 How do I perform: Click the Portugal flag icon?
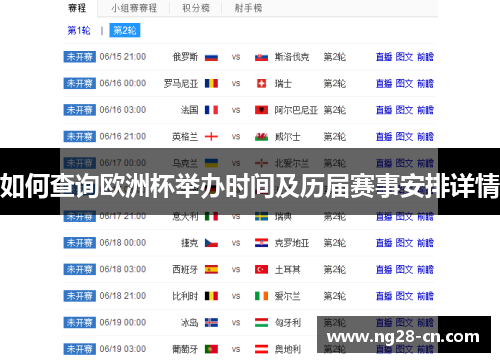211,349
